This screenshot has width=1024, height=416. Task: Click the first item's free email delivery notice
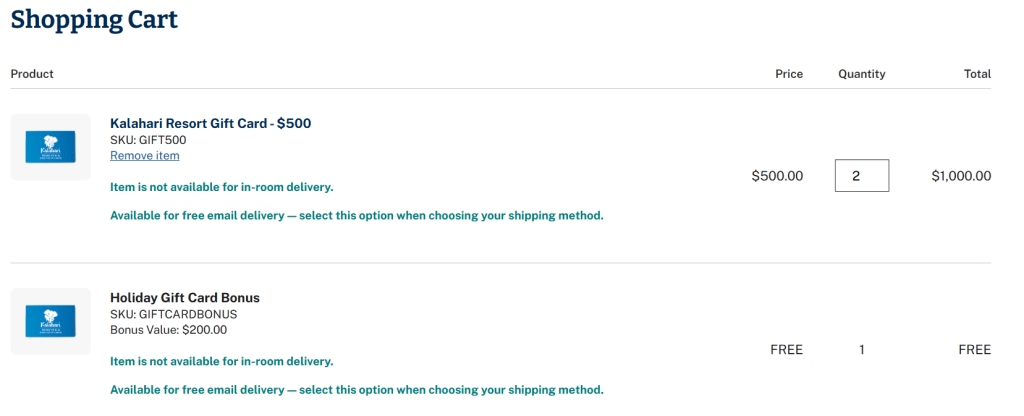point(356,215)
